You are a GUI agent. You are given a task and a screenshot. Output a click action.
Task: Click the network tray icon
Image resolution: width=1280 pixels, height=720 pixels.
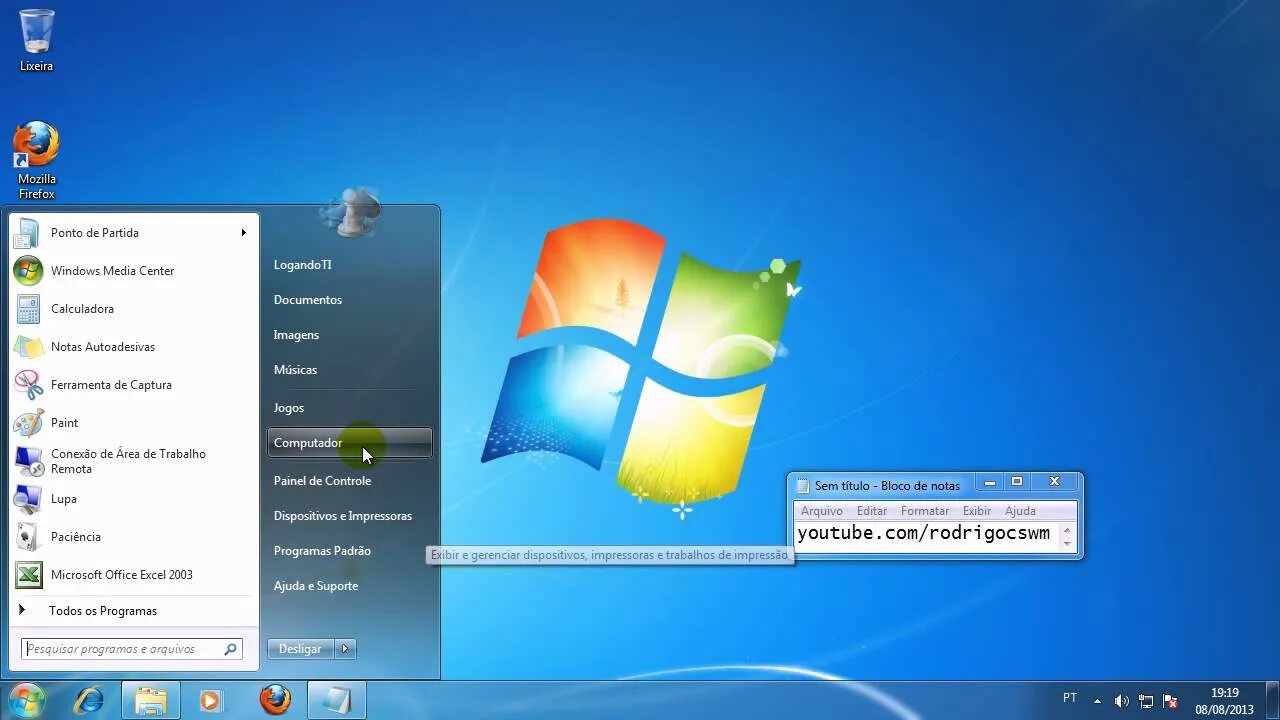1146,702
